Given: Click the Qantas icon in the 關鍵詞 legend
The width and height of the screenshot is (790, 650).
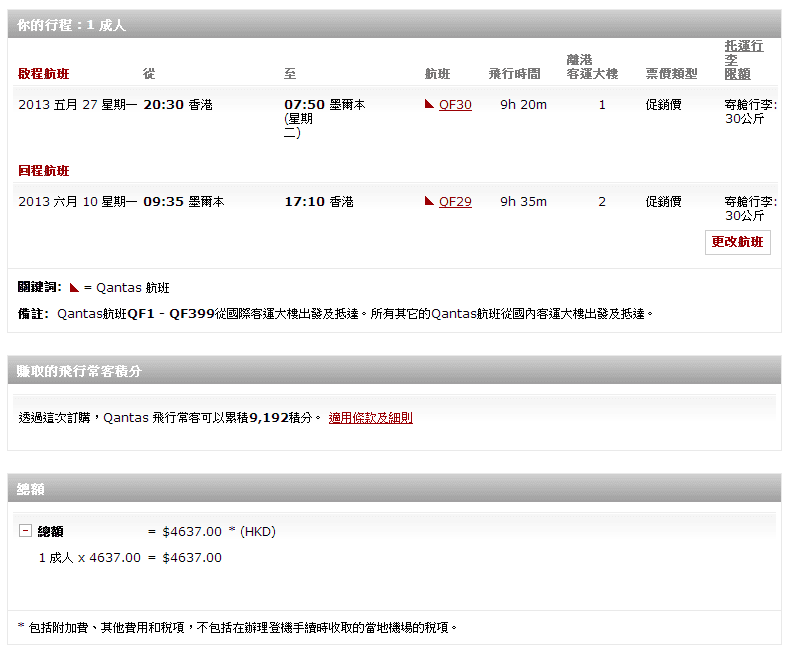Looking at the screenshot, I should (x=74, y=287).
